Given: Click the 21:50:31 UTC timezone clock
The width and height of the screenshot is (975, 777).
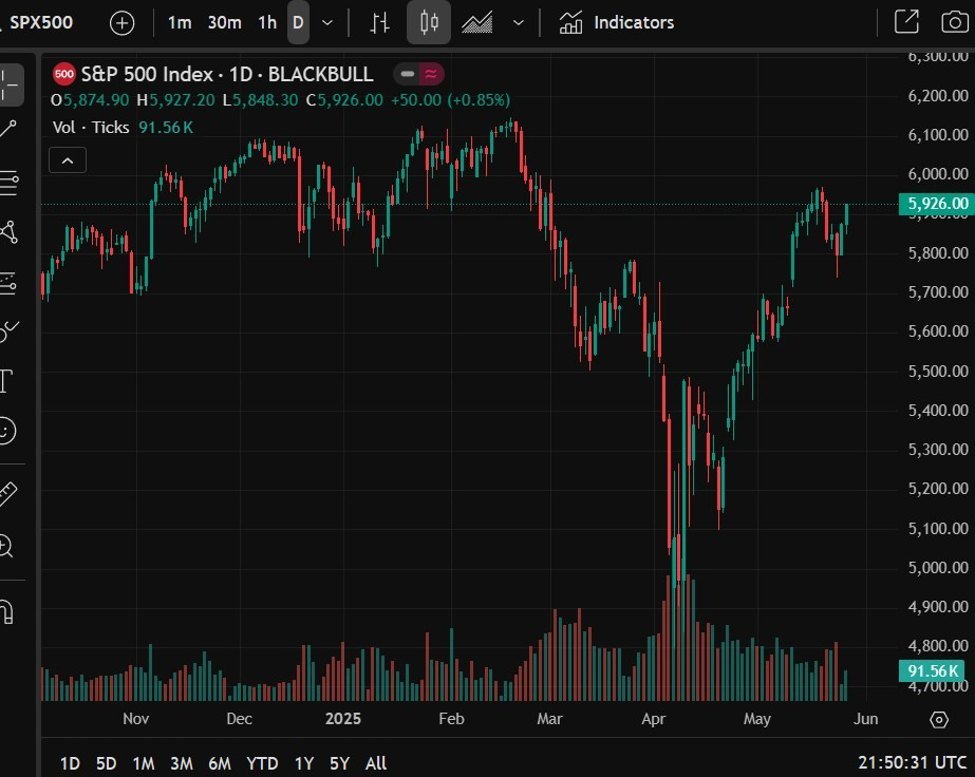Looking at the screenshot, I should pos(912,763).
